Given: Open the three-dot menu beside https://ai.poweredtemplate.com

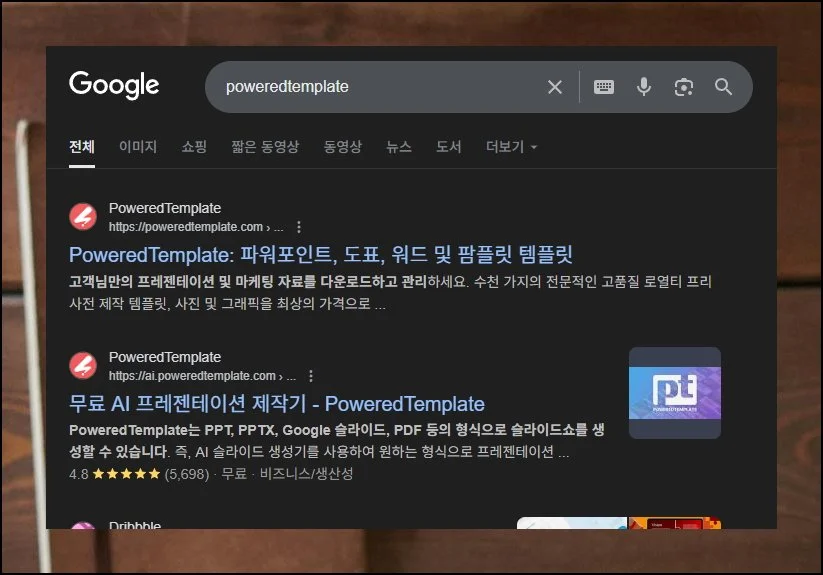Looking at the screenshot, I should (311, 376).
